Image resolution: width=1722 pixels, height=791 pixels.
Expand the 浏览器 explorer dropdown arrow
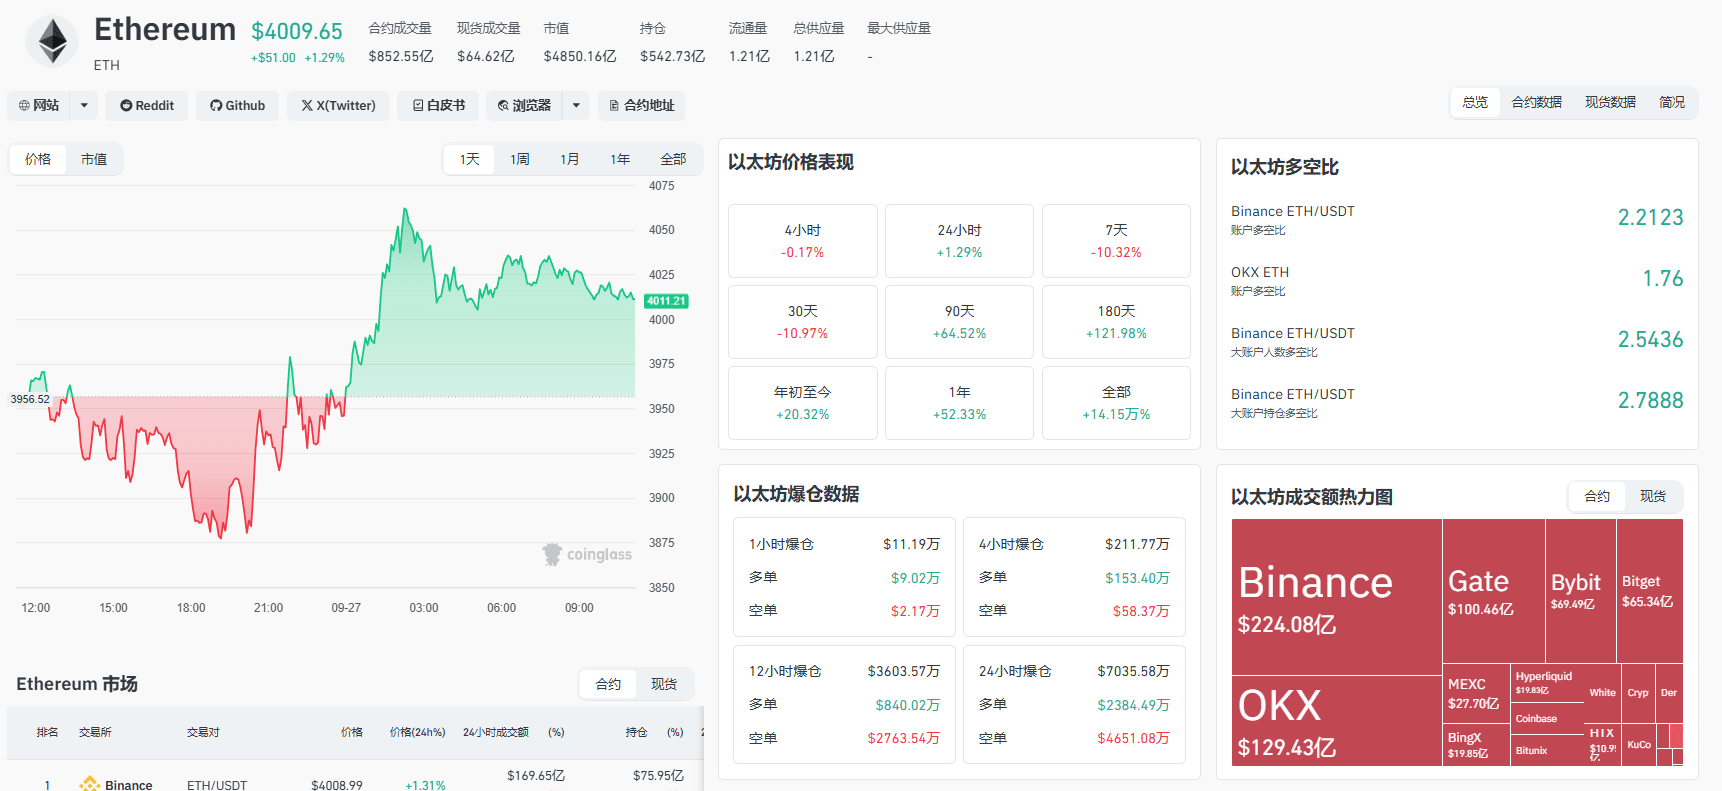(x=576, y=105)
